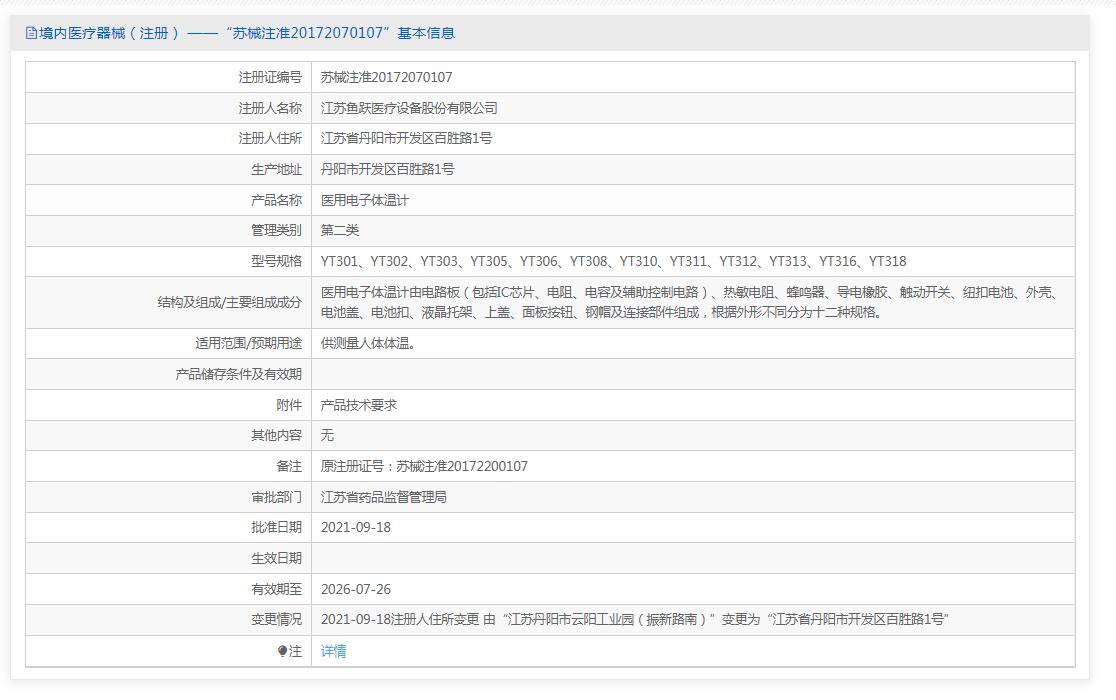
Task: Click the 产品名称 row label
Action: pos(276,200)
